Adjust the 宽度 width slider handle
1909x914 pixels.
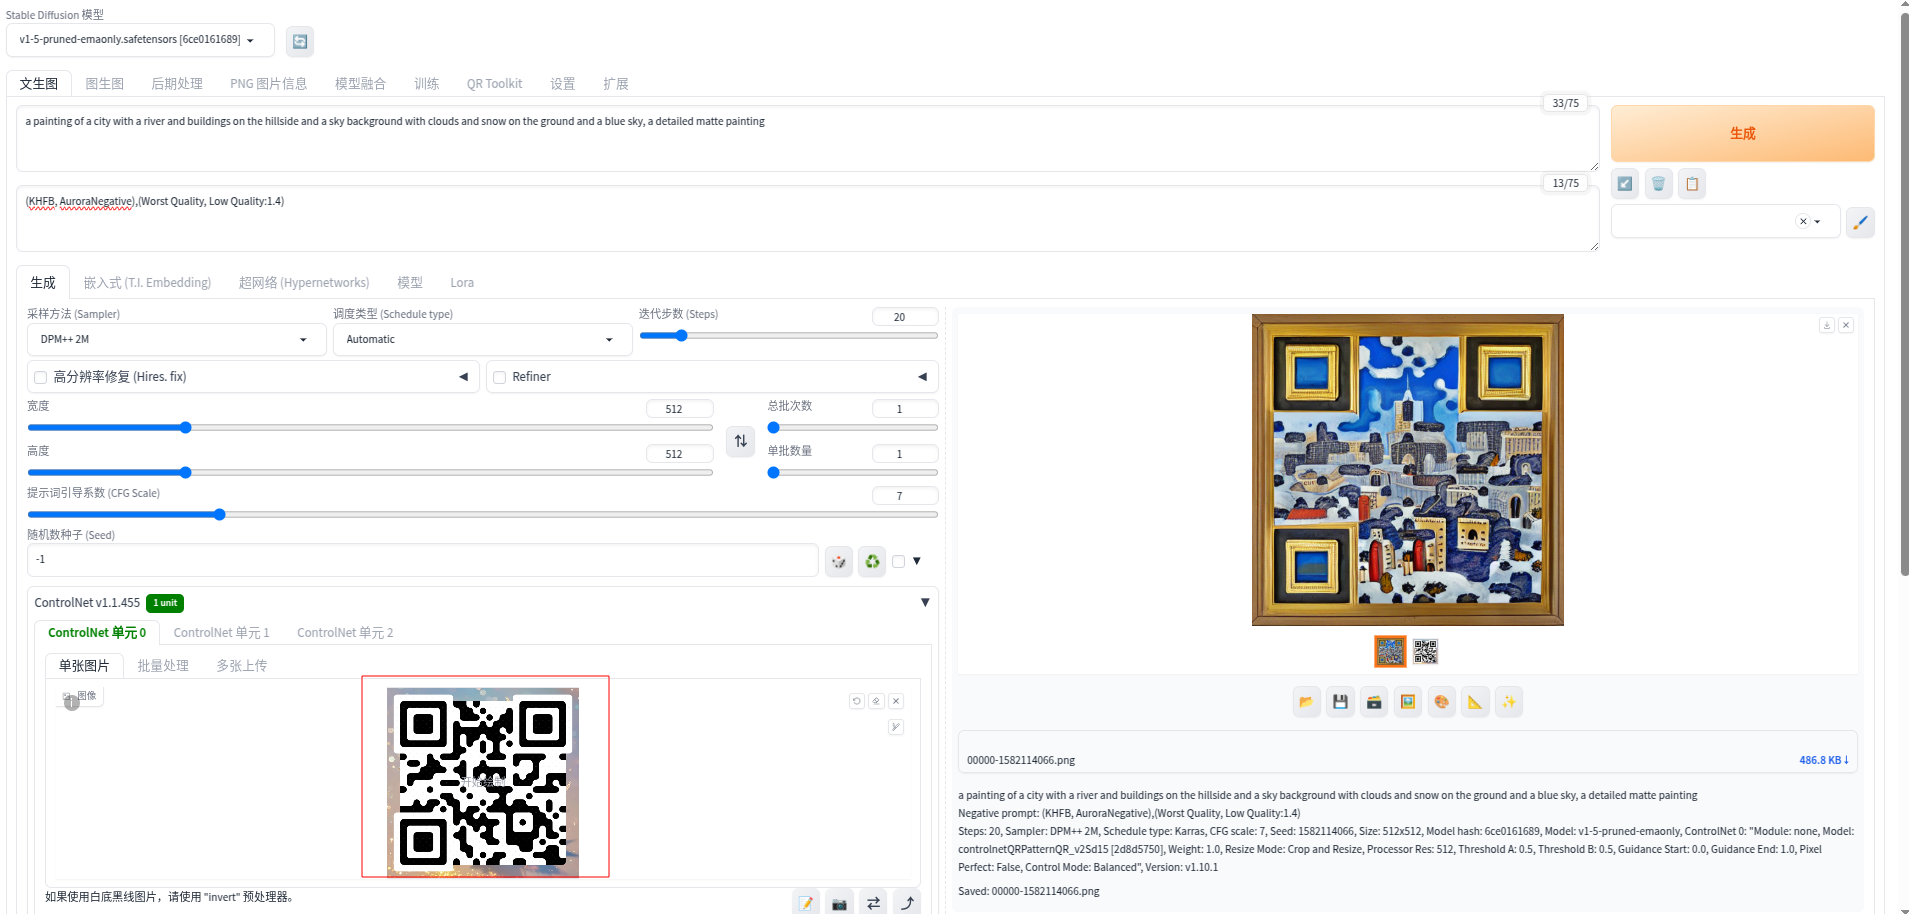point(186,428)
